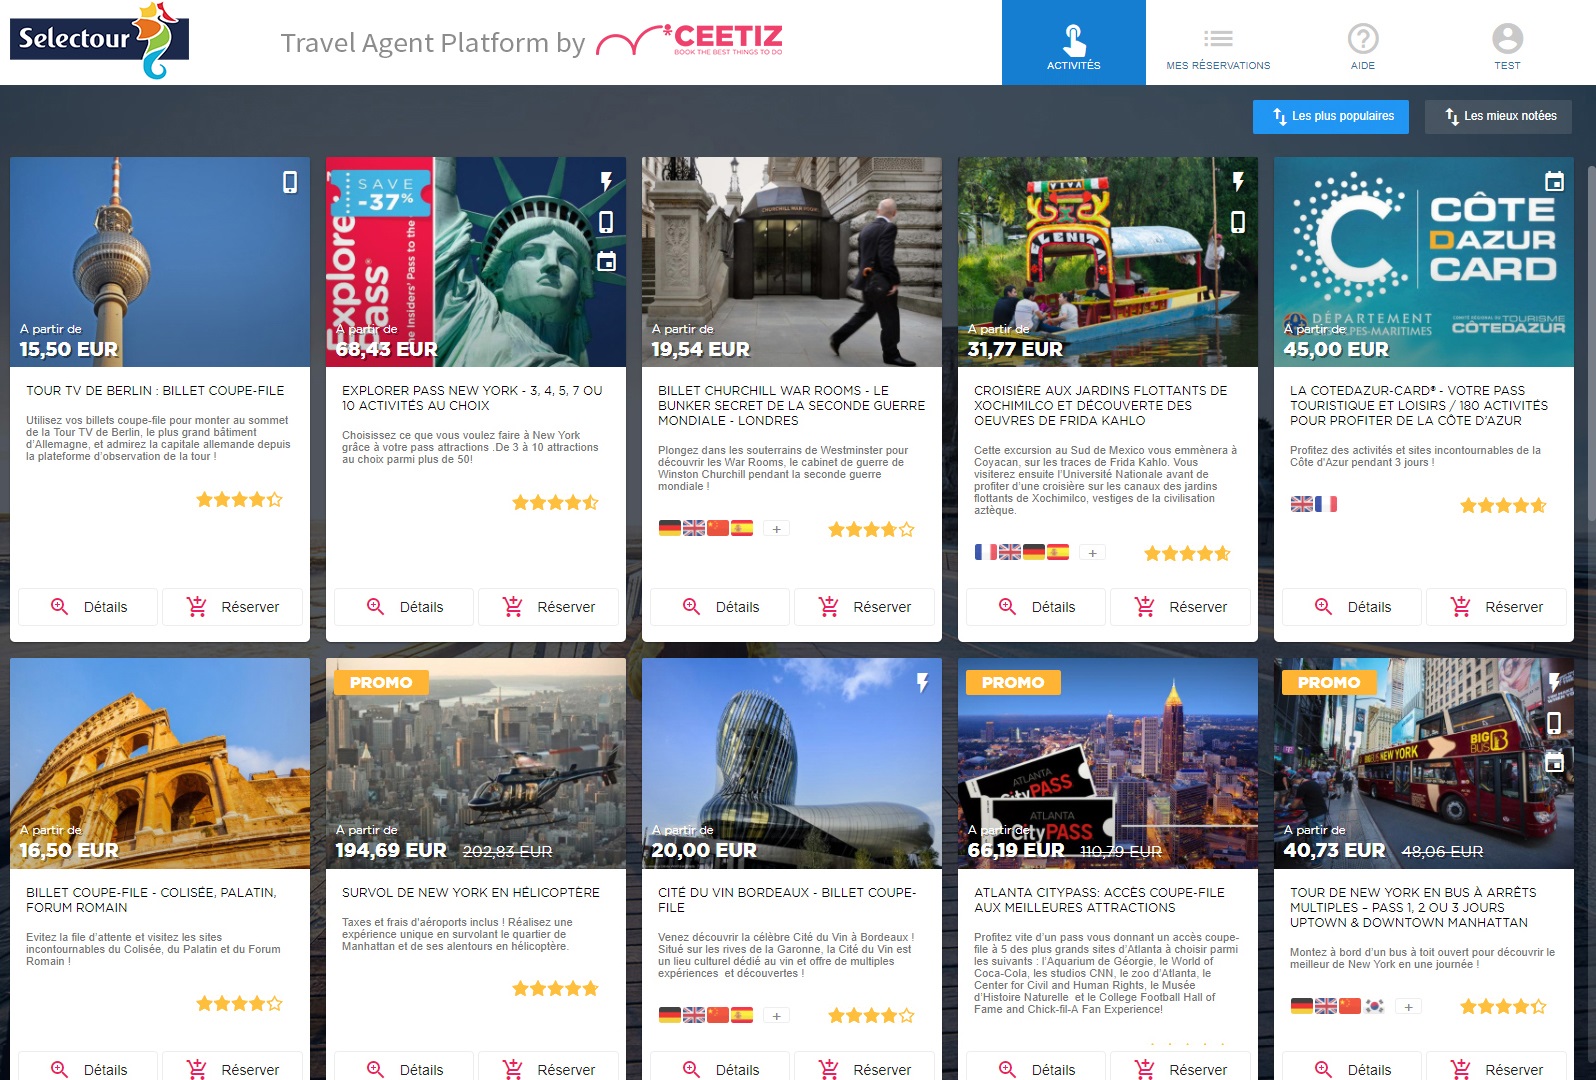Open Détails for New York bus tour
Image resolution: width=1596 pixels, height=1080 pixels.
[x=1351, y=1066]
